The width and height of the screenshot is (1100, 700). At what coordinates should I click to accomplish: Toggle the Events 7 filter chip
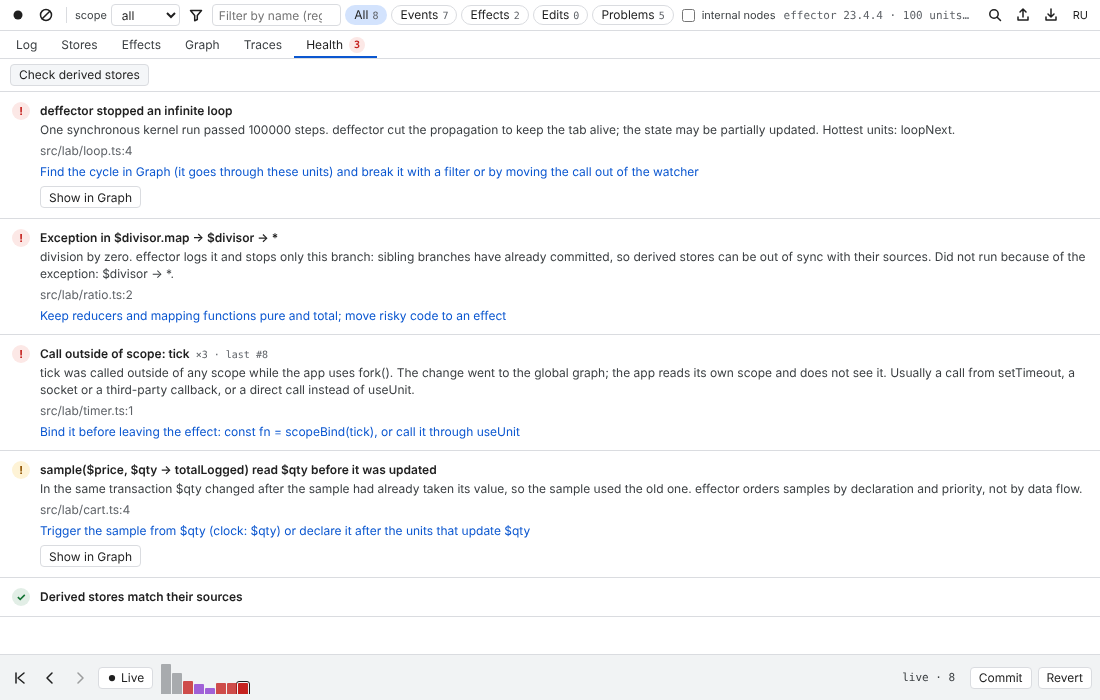coord(424,15)
